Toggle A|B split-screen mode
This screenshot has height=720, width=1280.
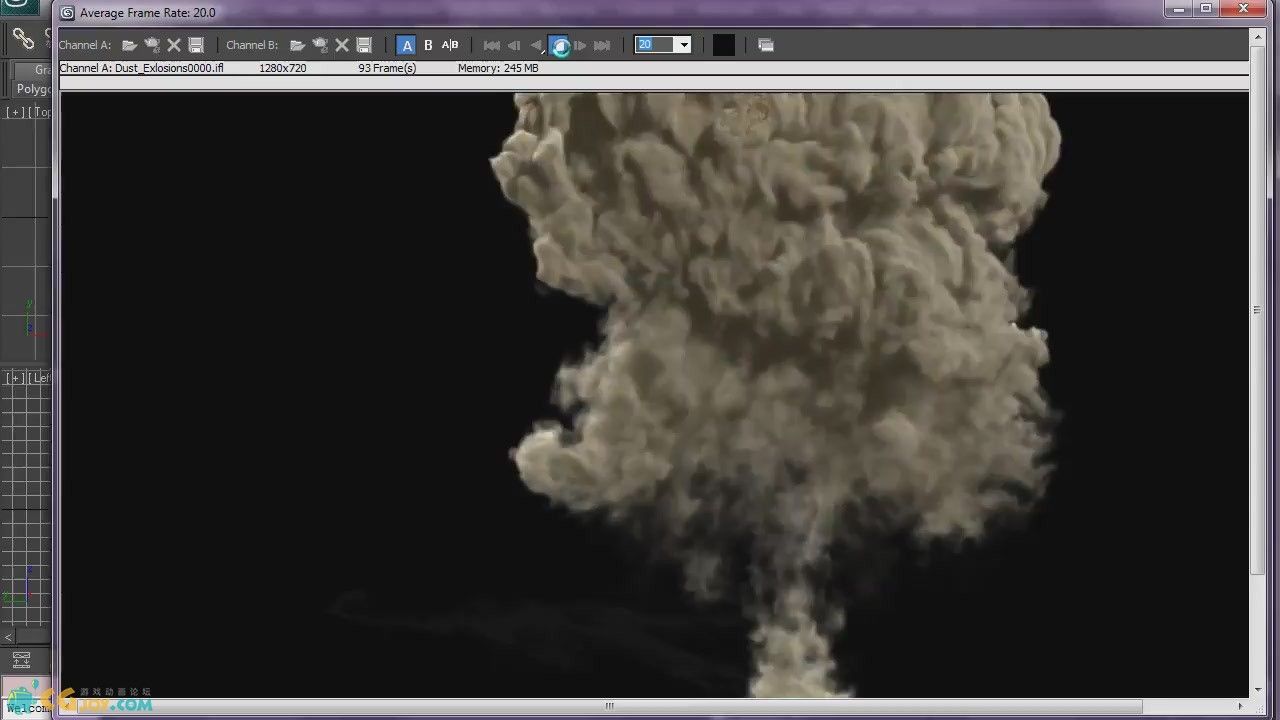coord(450,45)
